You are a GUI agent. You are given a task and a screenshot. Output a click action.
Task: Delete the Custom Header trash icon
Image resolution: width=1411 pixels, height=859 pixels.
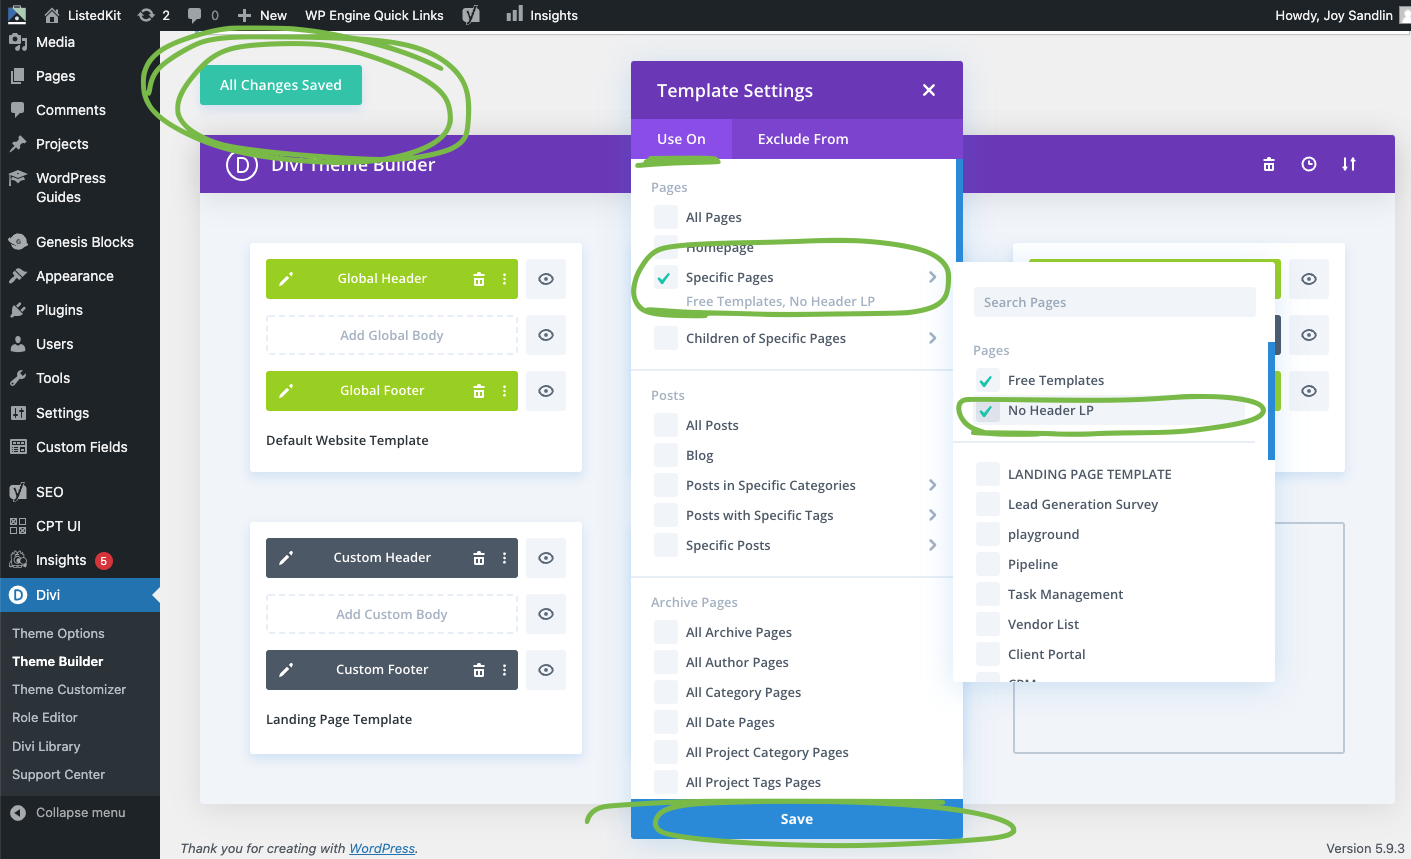point(479,558)
